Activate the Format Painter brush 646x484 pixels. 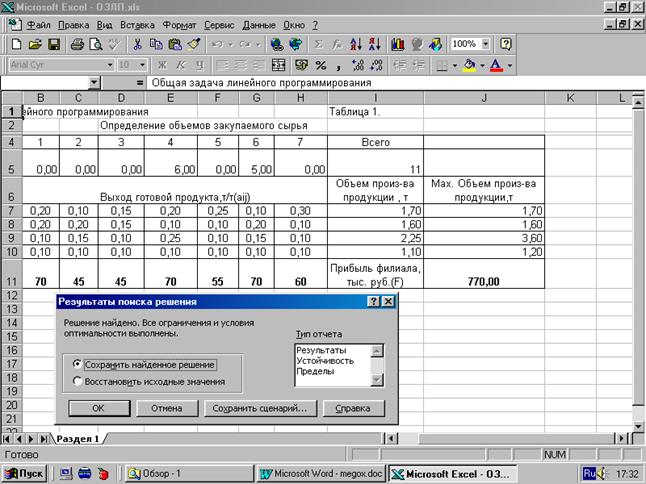(194, 44)
